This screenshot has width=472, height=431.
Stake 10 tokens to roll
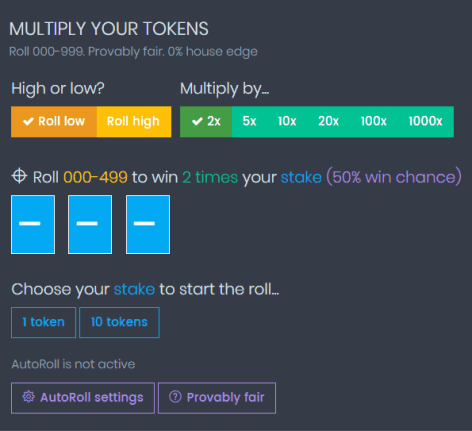pyautogui.click(x=119, y=322)
